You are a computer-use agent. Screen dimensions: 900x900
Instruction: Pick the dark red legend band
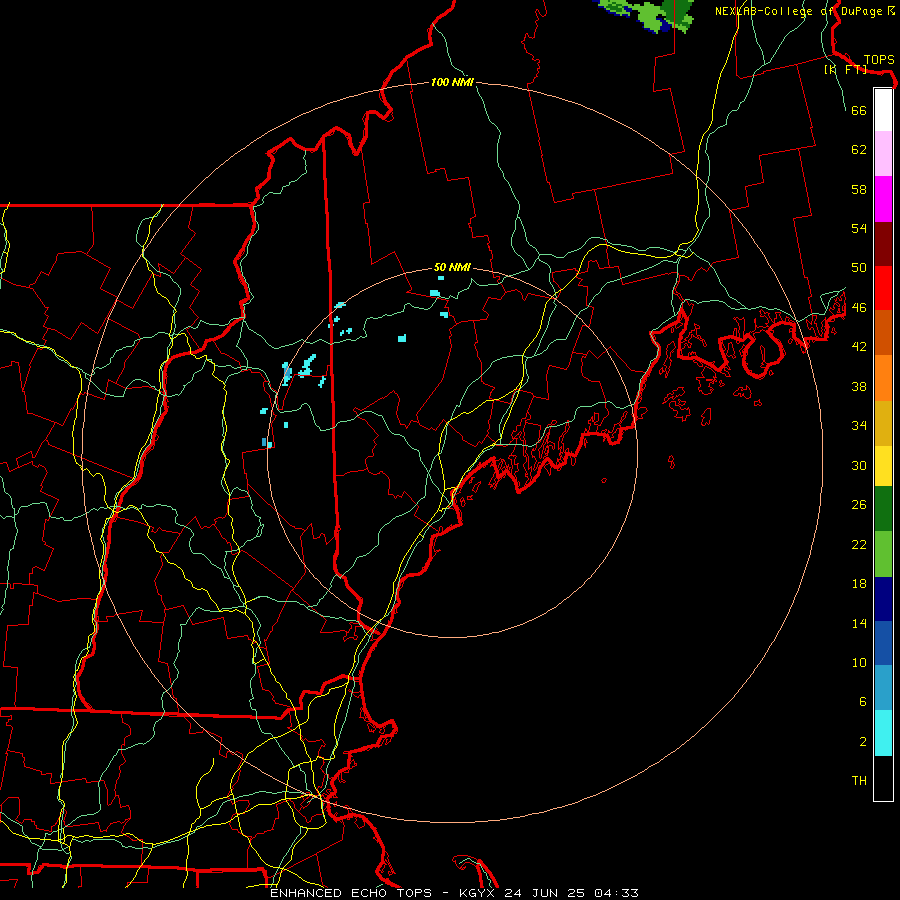click(883, 244)
